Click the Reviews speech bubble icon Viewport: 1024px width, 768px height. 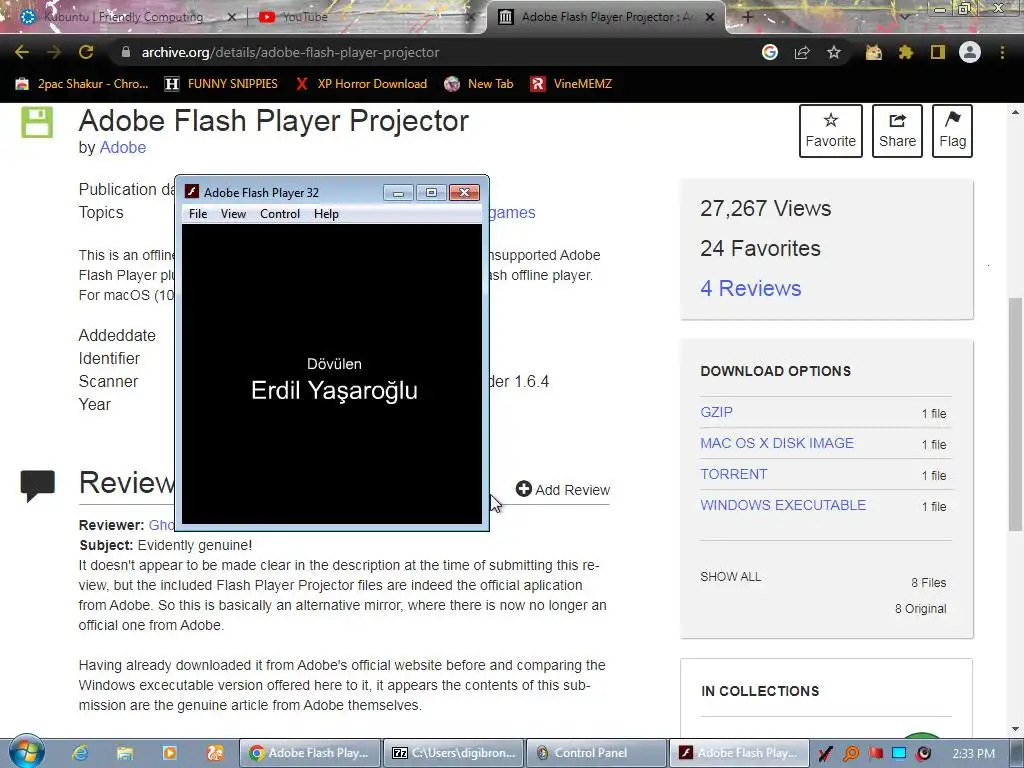37,485
